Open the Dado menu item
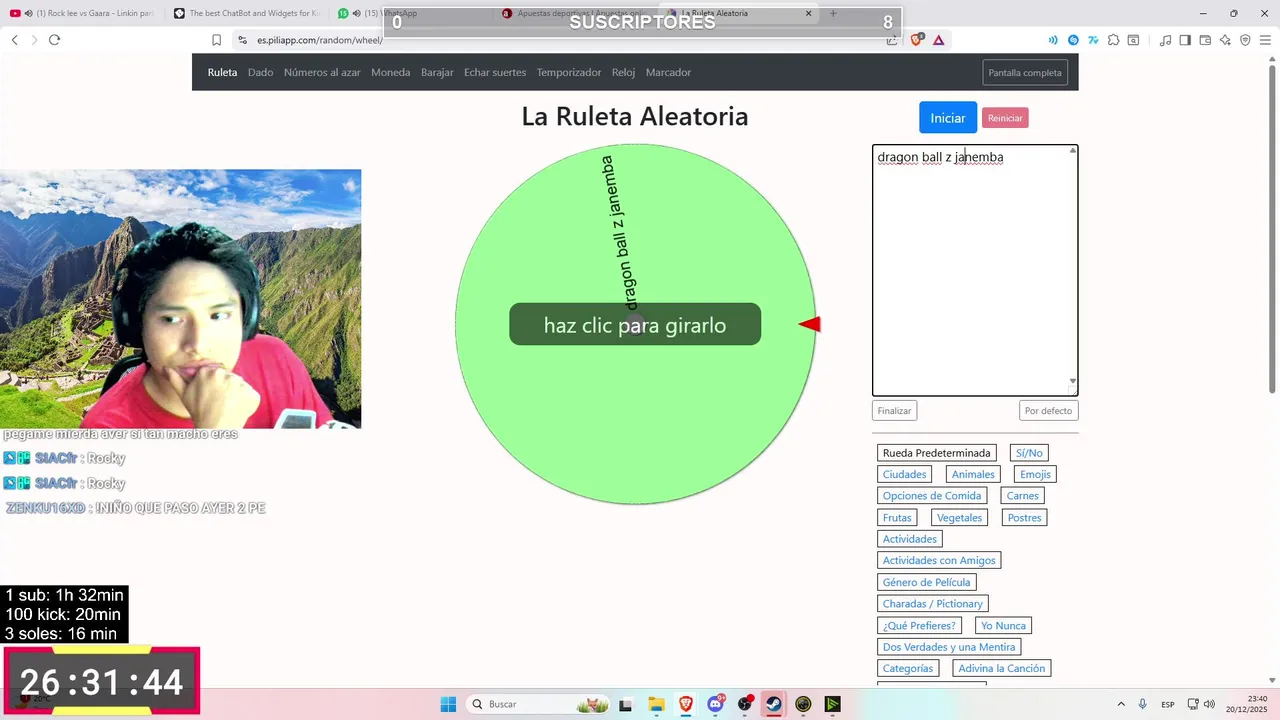 pyautogui.click(x=260, y=72)
